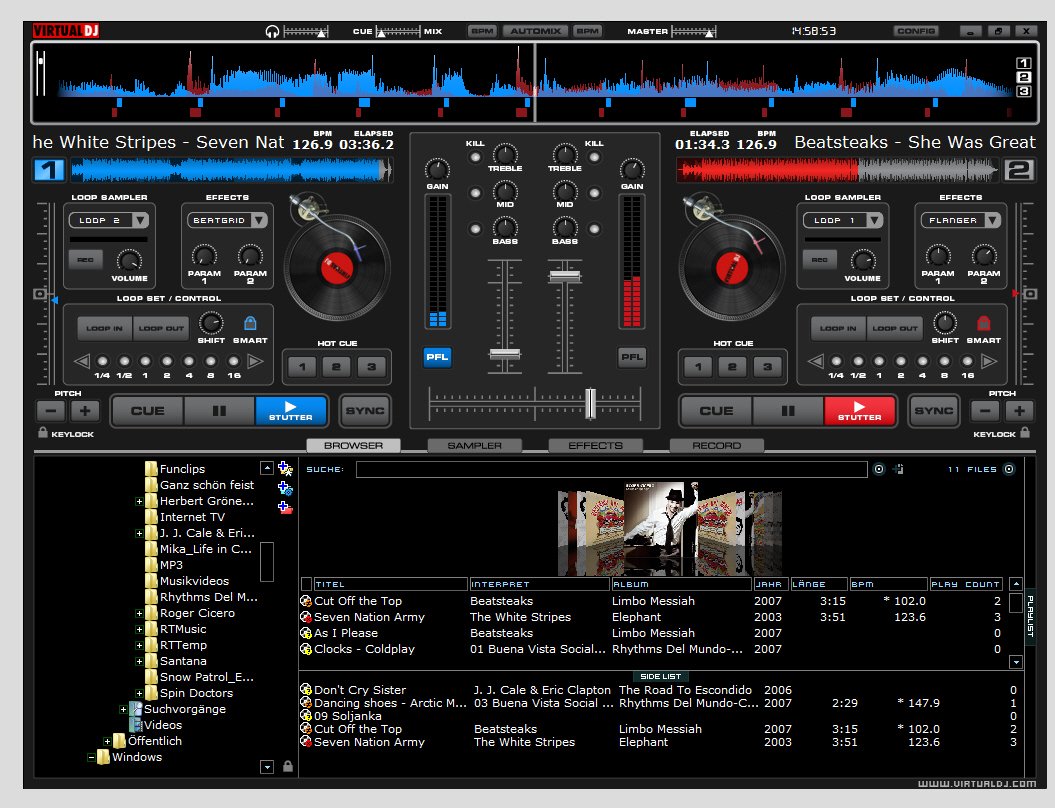The width and height of the screenshot is (1055, 808).
Task: Turn the left deck gain knob
Action: [x=437, y=169]
